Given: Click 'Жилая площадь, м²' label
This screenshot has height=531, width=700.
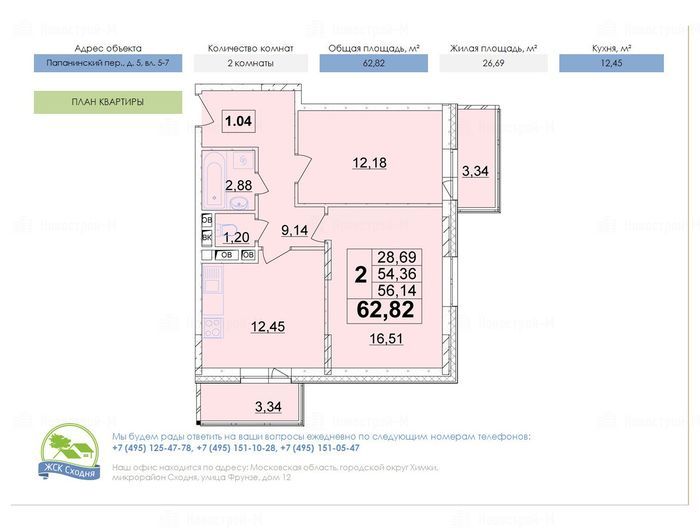Looking at the screenshot, I should [493, 48].
